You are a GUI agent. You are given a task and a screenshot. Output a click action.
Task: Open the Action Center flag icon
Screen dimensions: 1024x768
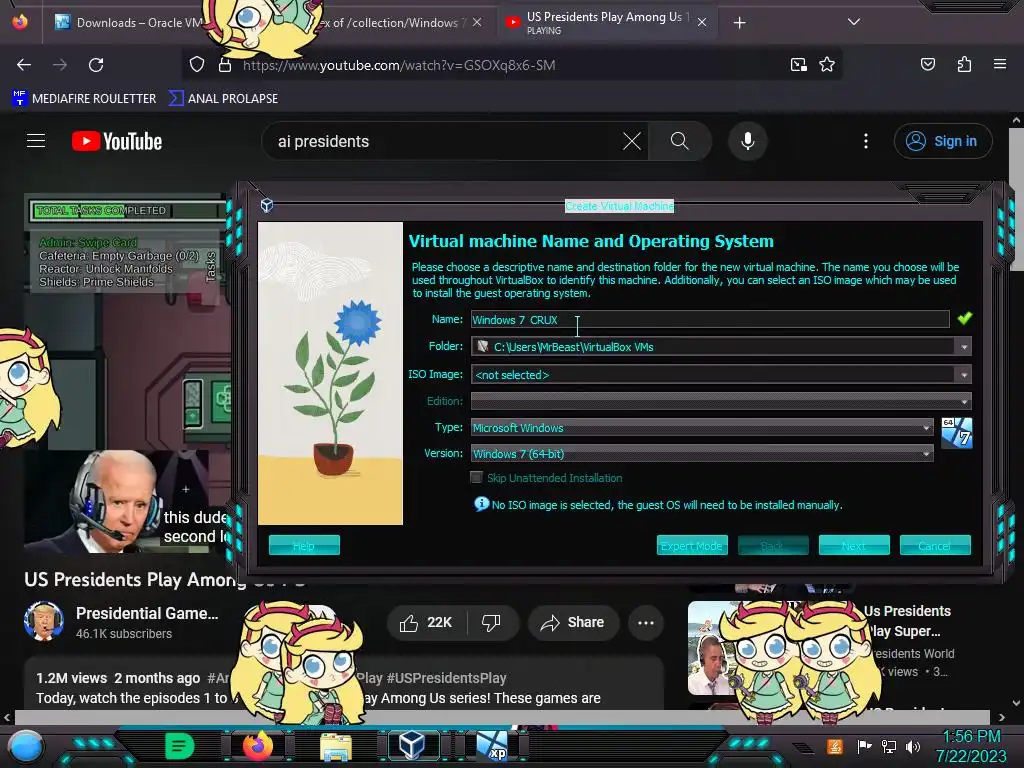(x=864, y=746)
